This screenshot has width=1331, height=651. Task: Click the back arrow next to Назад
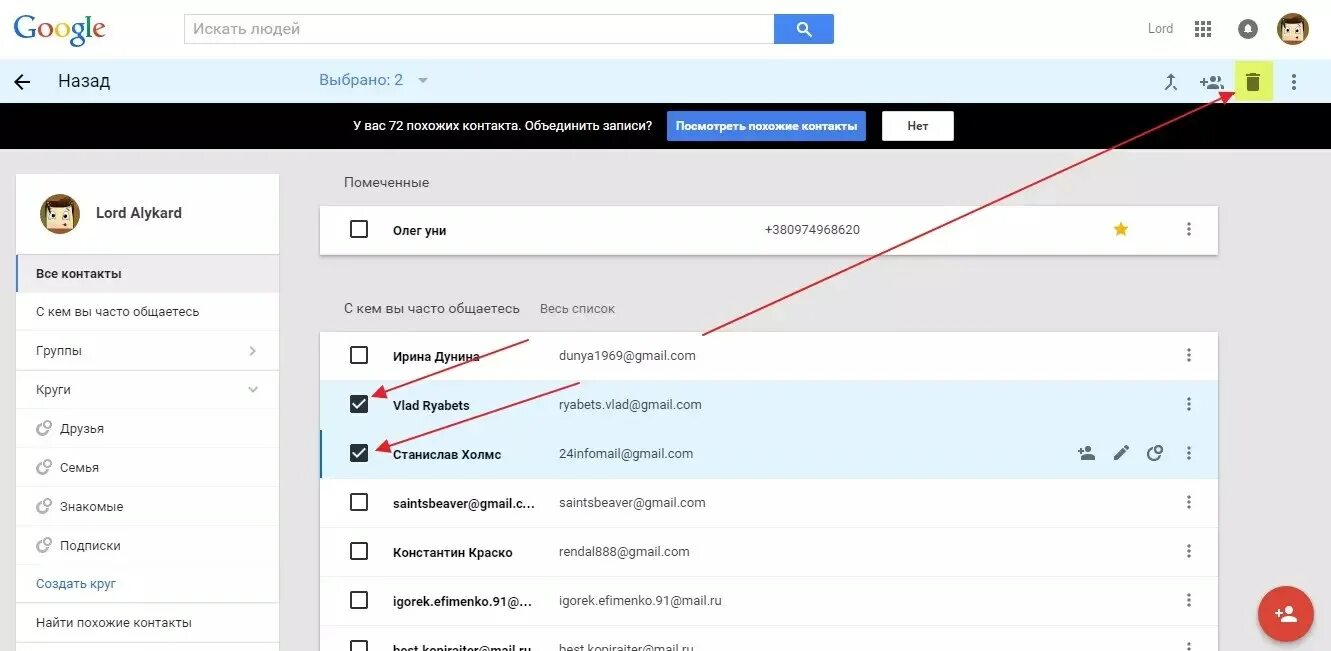pos(22,82)
